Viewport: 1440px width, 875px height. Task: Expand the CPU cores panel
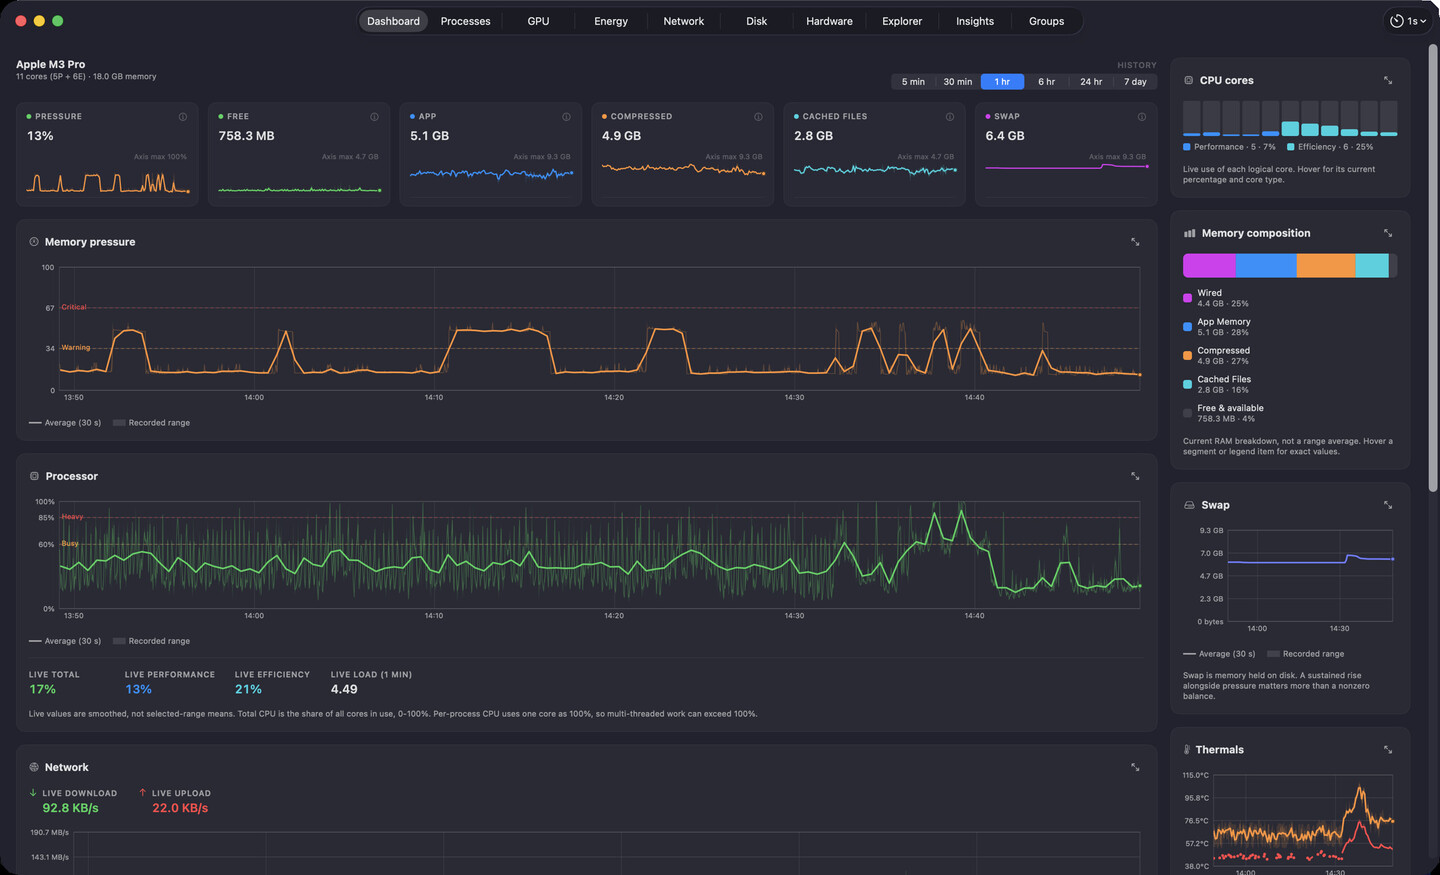[1388, 80]
